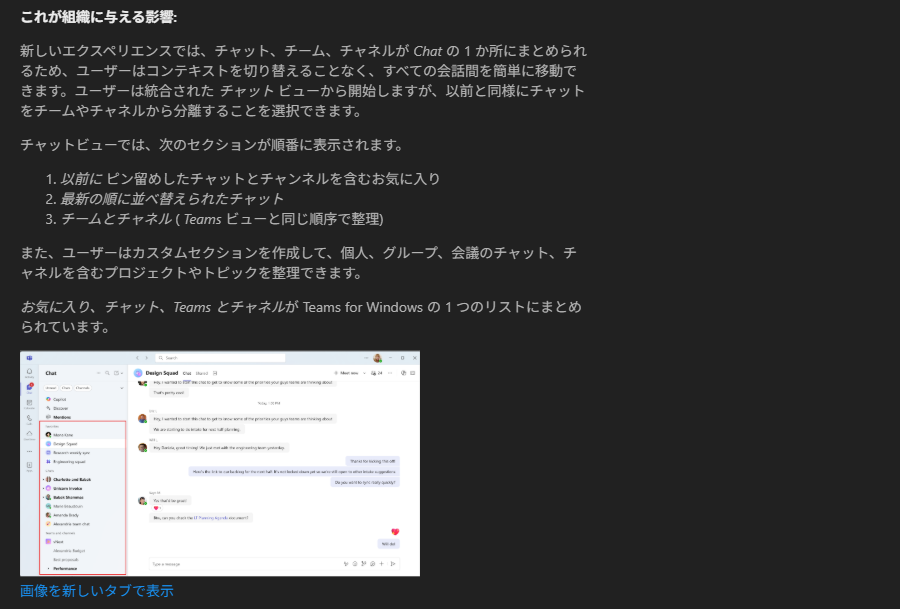Image resolution: width=900 pixels, height=609 pixels.
Task: Click the Design Squad row in the Teams chat list
Action: point(82,444)
